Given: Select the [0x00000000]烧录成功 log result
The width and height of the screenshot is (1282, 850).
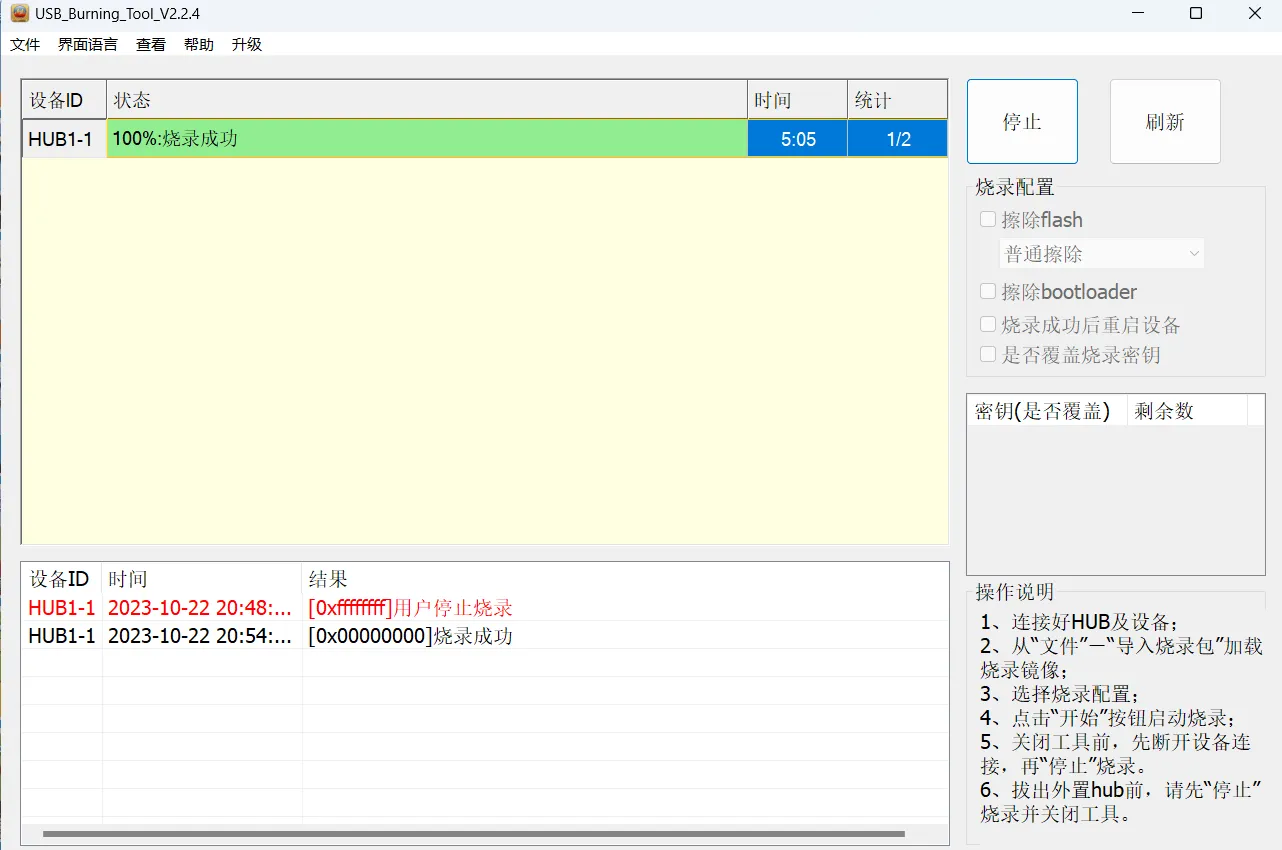Looking at the screenshot, I should [410, 636].
